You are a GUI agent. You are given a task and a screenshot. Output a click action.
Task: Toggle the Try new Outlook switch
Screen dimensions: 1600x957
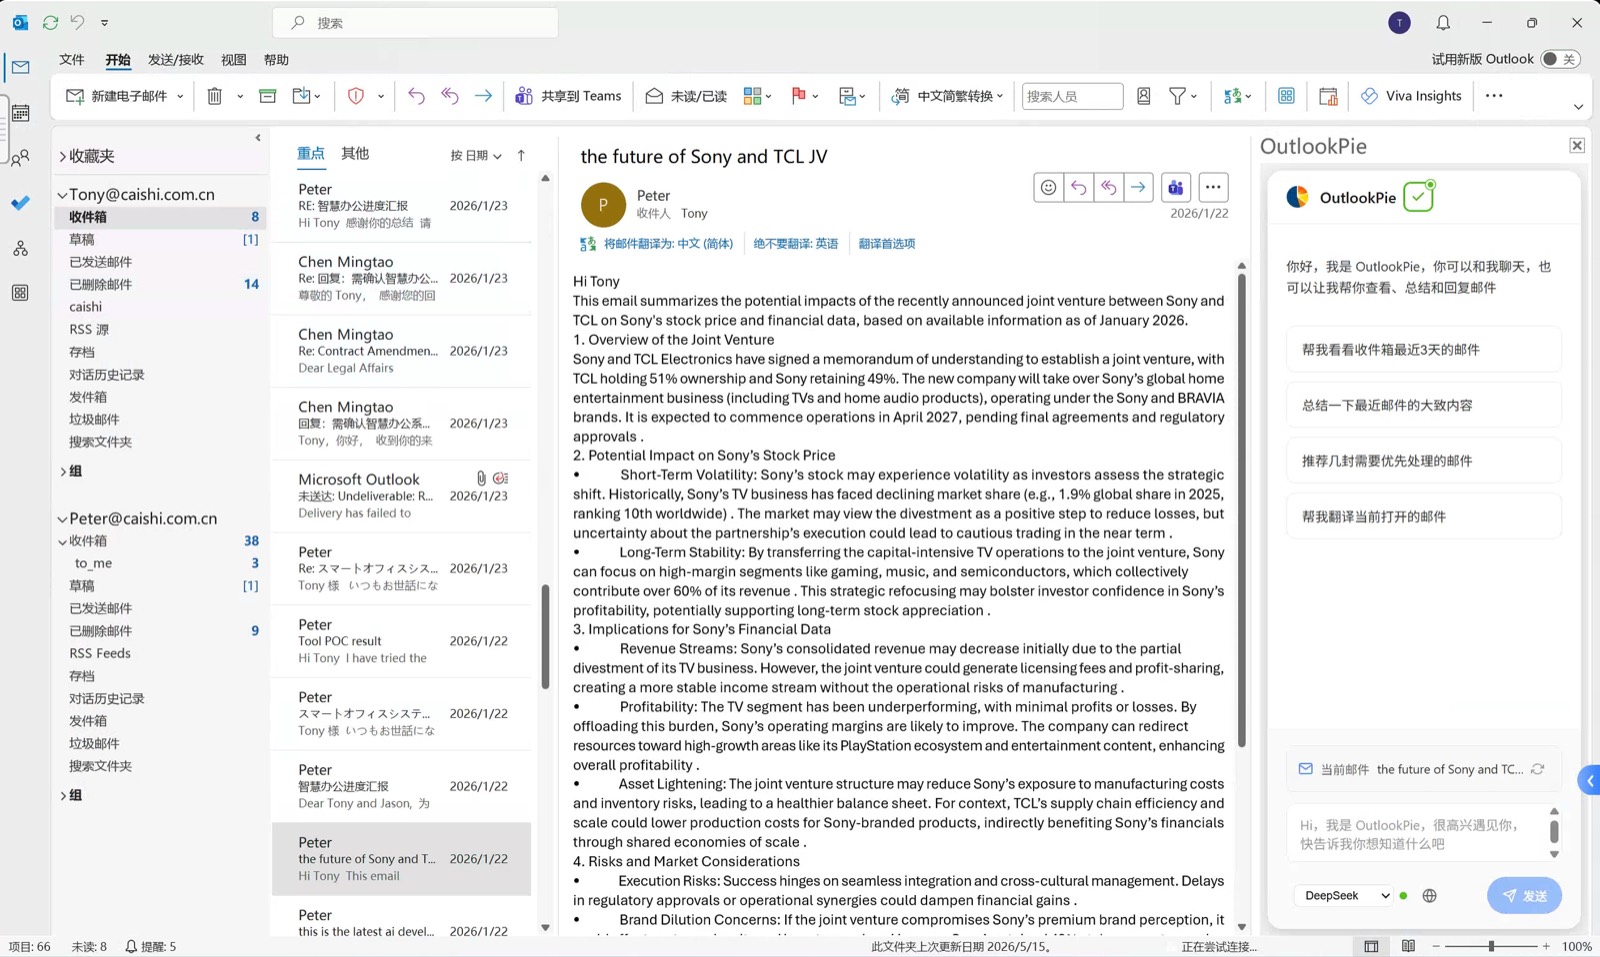1559,59
